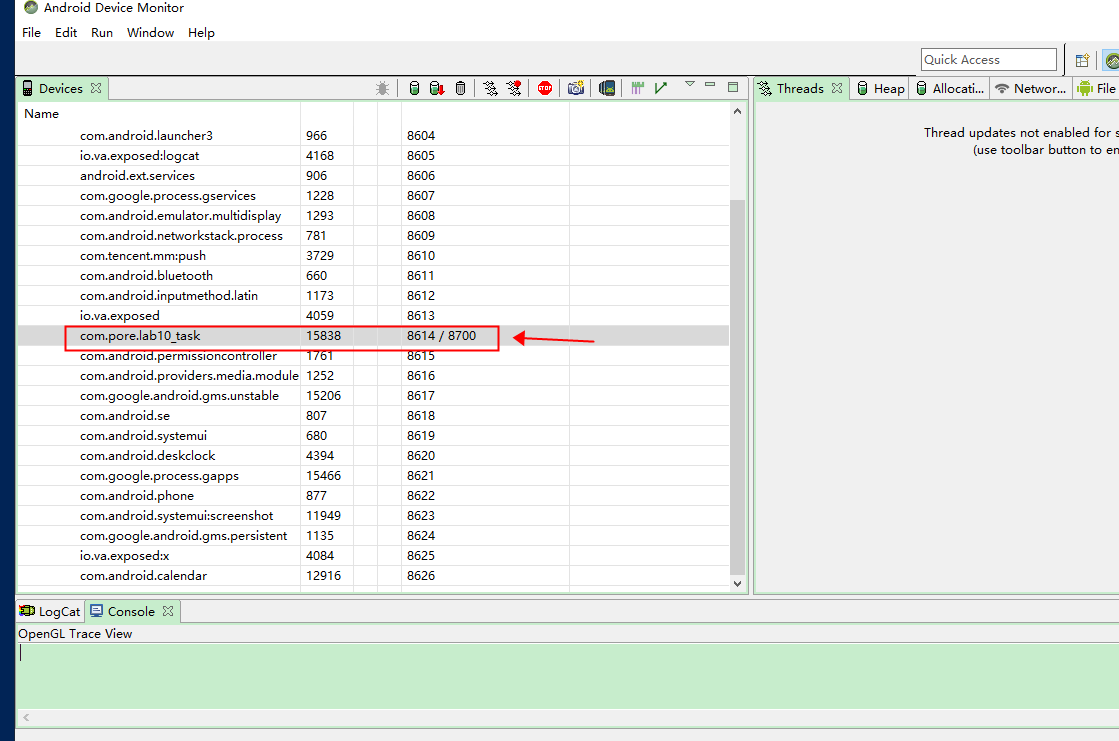Click the Dump View Hierarchy icon
The image size is (1119, 741).
[607, 88]
